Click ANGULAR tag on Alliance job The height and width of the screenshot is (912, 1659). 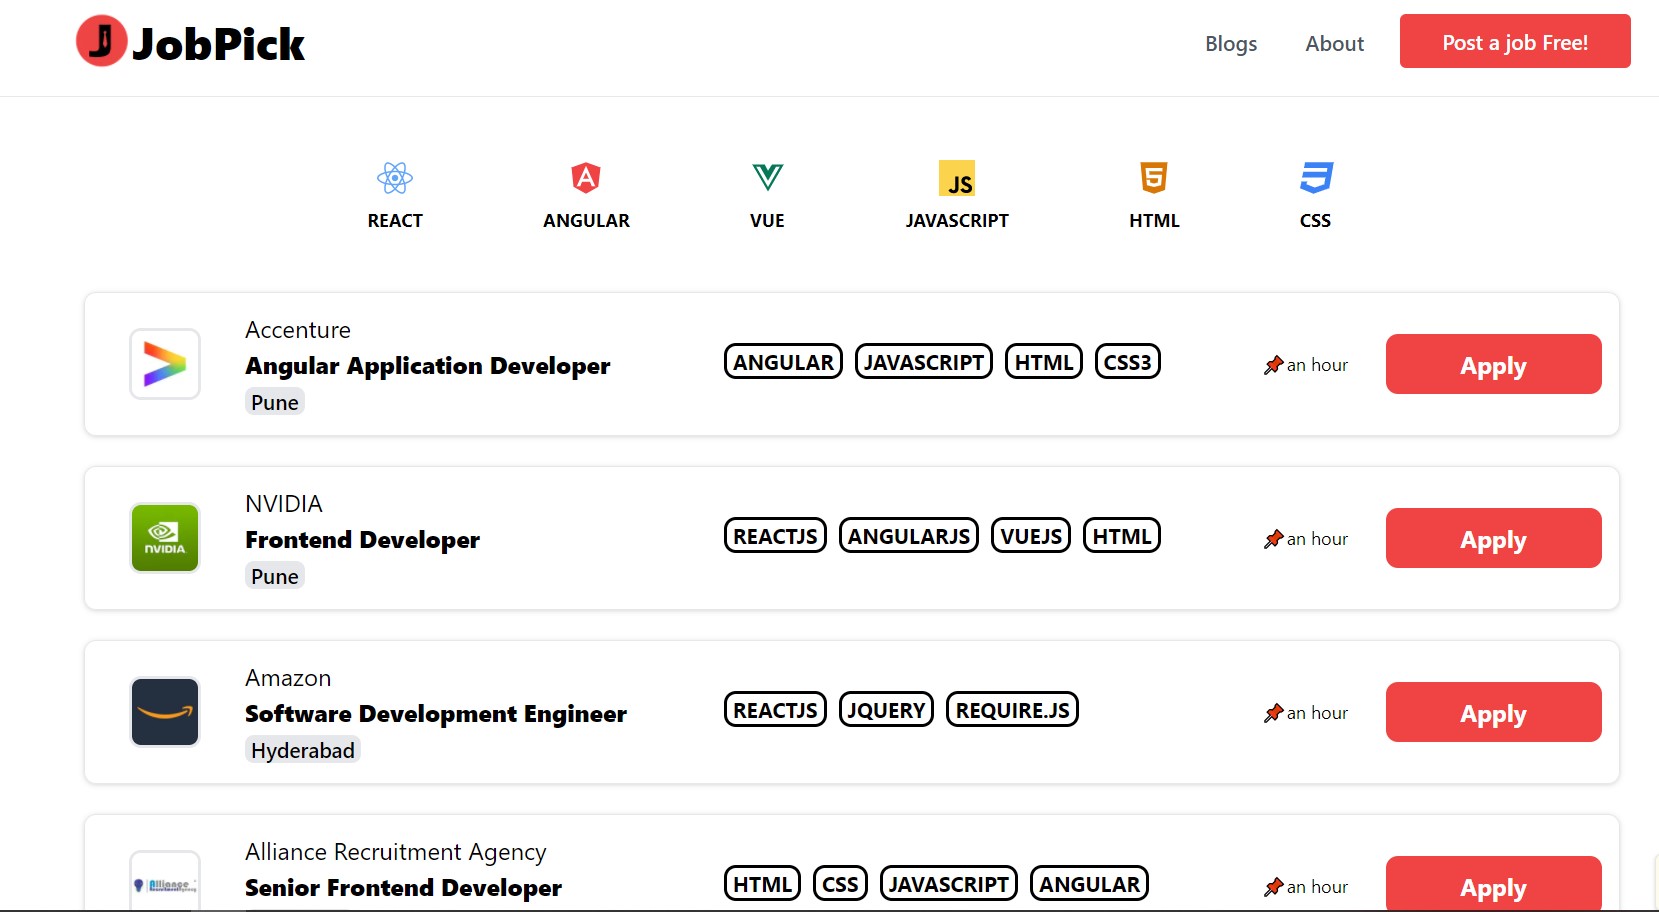click(x=1089, y=884)
